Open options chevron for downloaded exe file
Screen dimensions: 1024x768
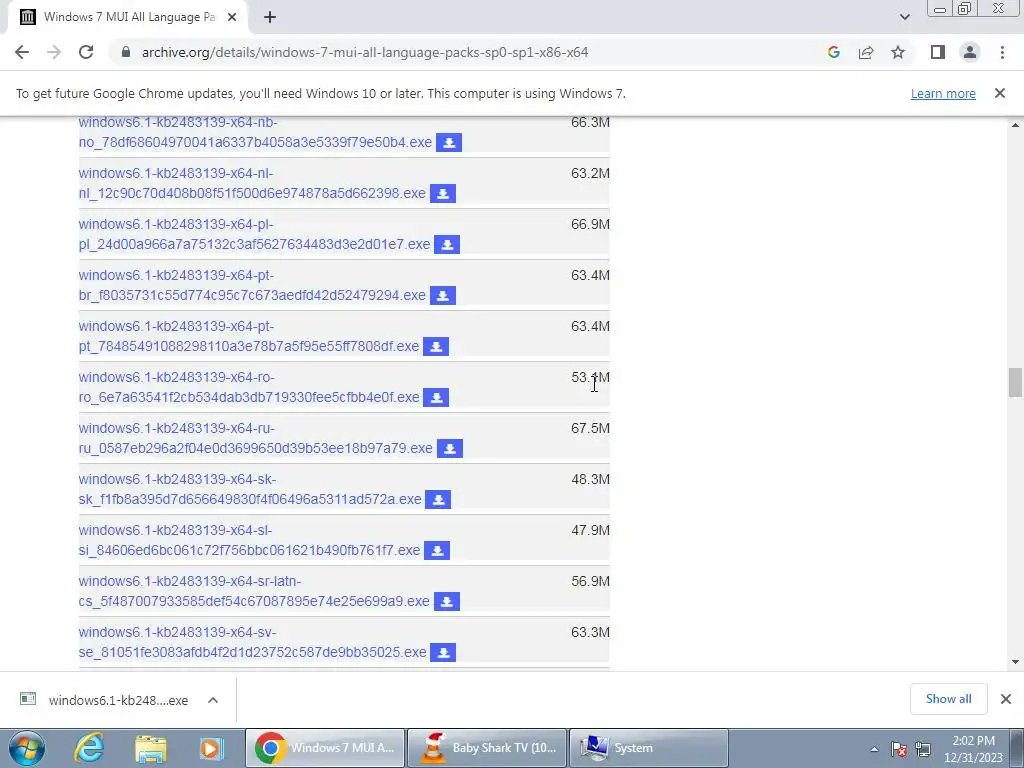point(213,700)
